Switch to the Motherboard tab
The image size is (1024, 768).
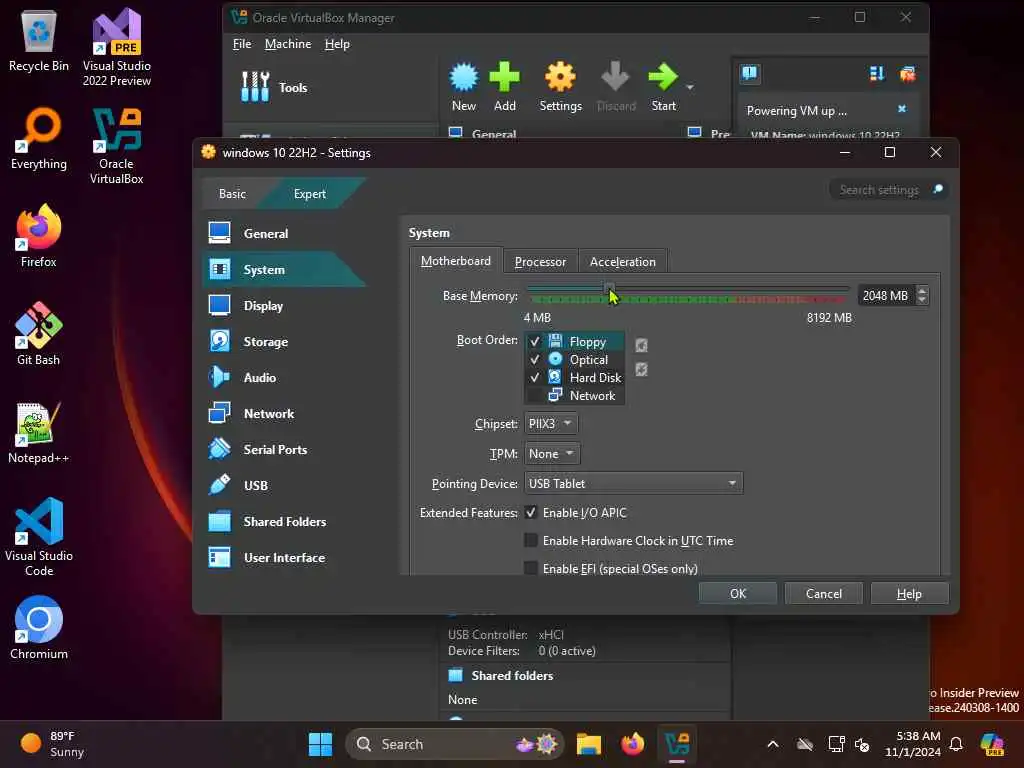[455, 261]
